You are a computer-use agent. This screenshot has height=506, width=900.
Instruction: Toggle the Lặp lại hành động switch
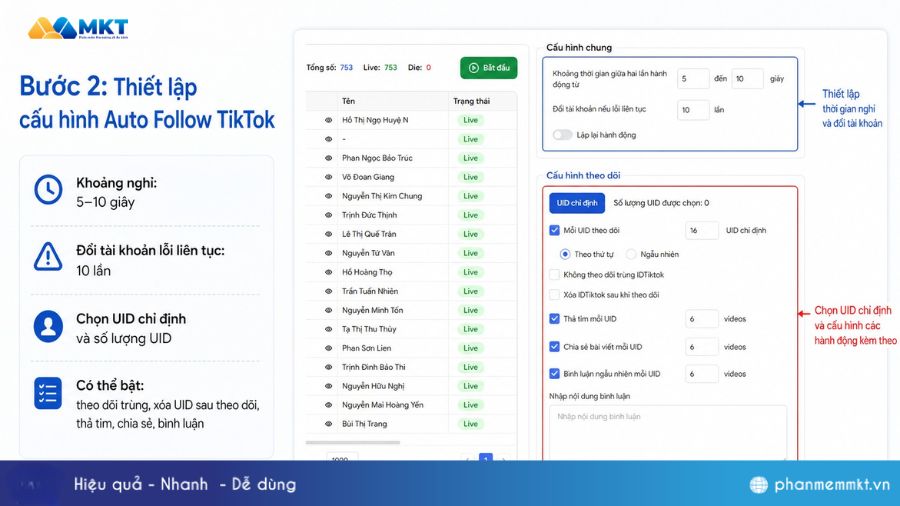coord(562,135)
